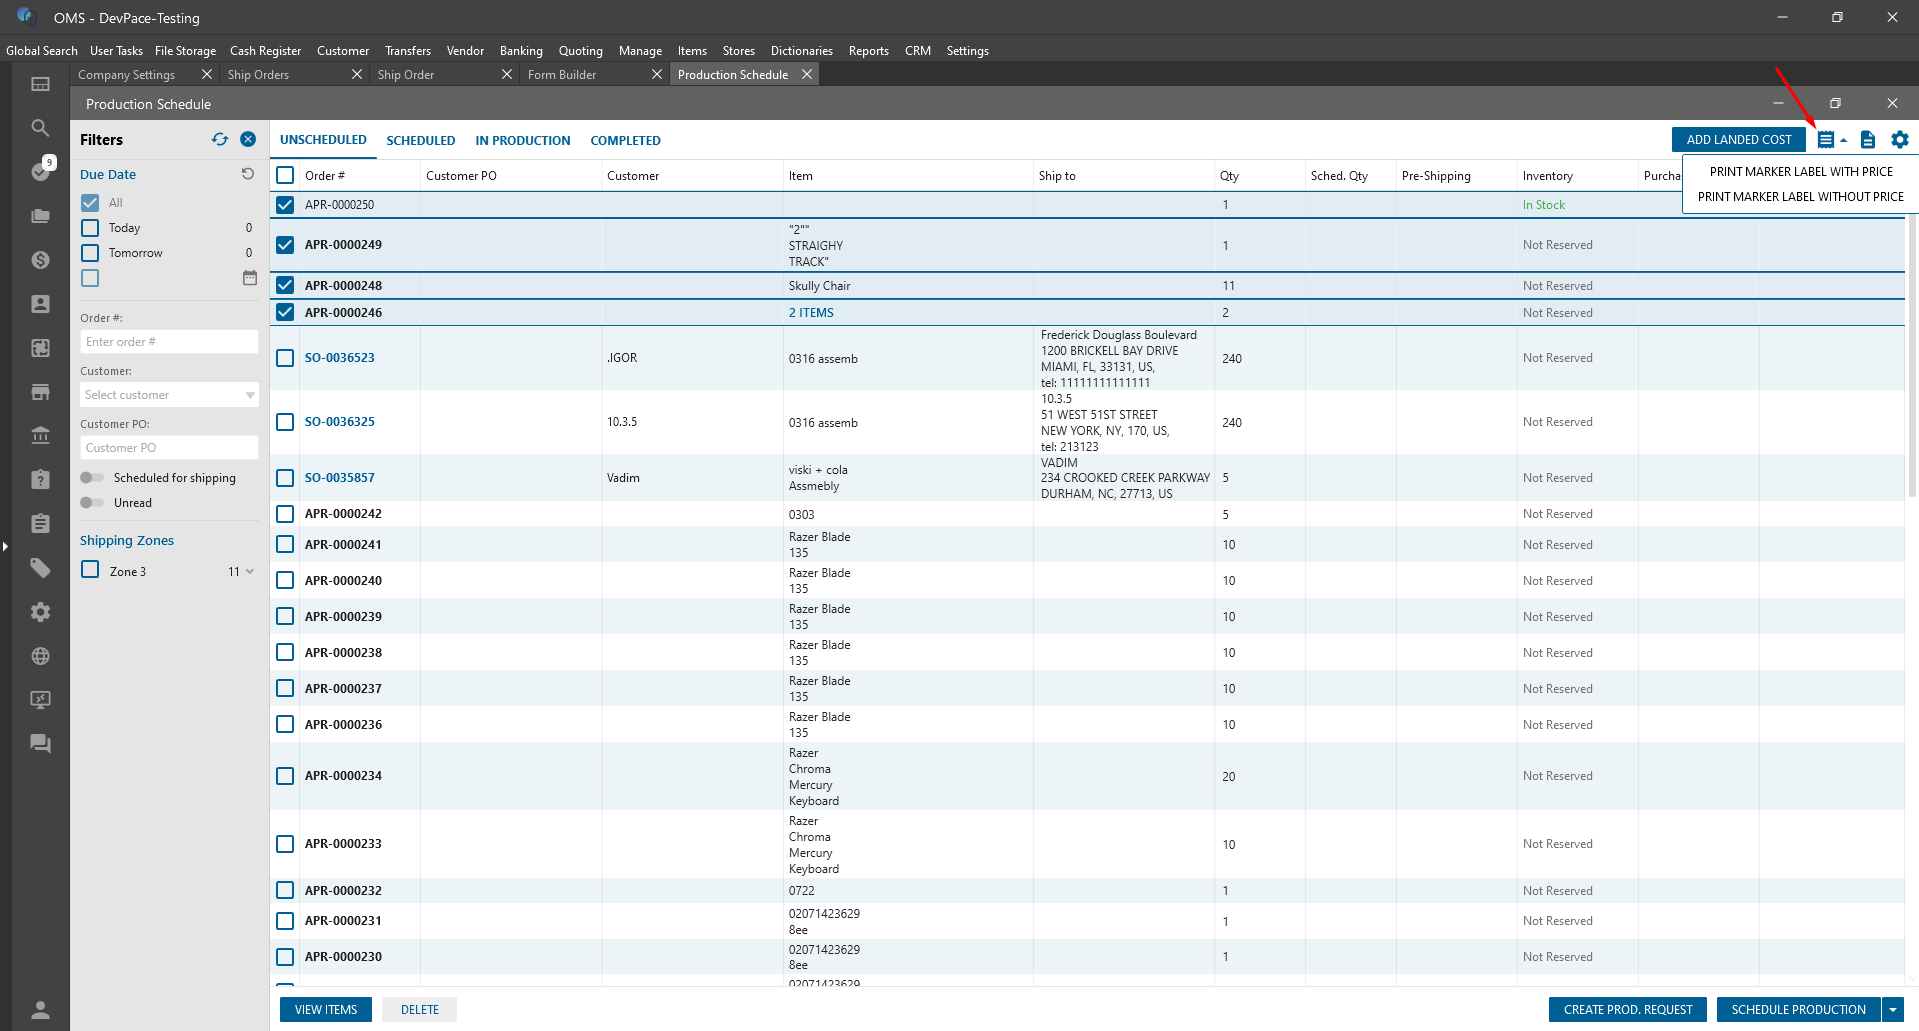The height and width of the screenshot is (1031, 1919).
Task: Click the Add Landed Cost button
Action: point(1738,140)
